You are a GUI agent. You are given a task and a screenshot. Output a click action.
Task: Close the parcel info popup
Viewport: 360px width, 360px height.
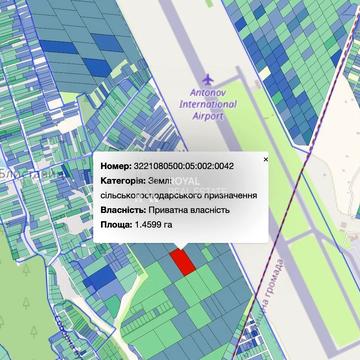click(x=266, y=159)
